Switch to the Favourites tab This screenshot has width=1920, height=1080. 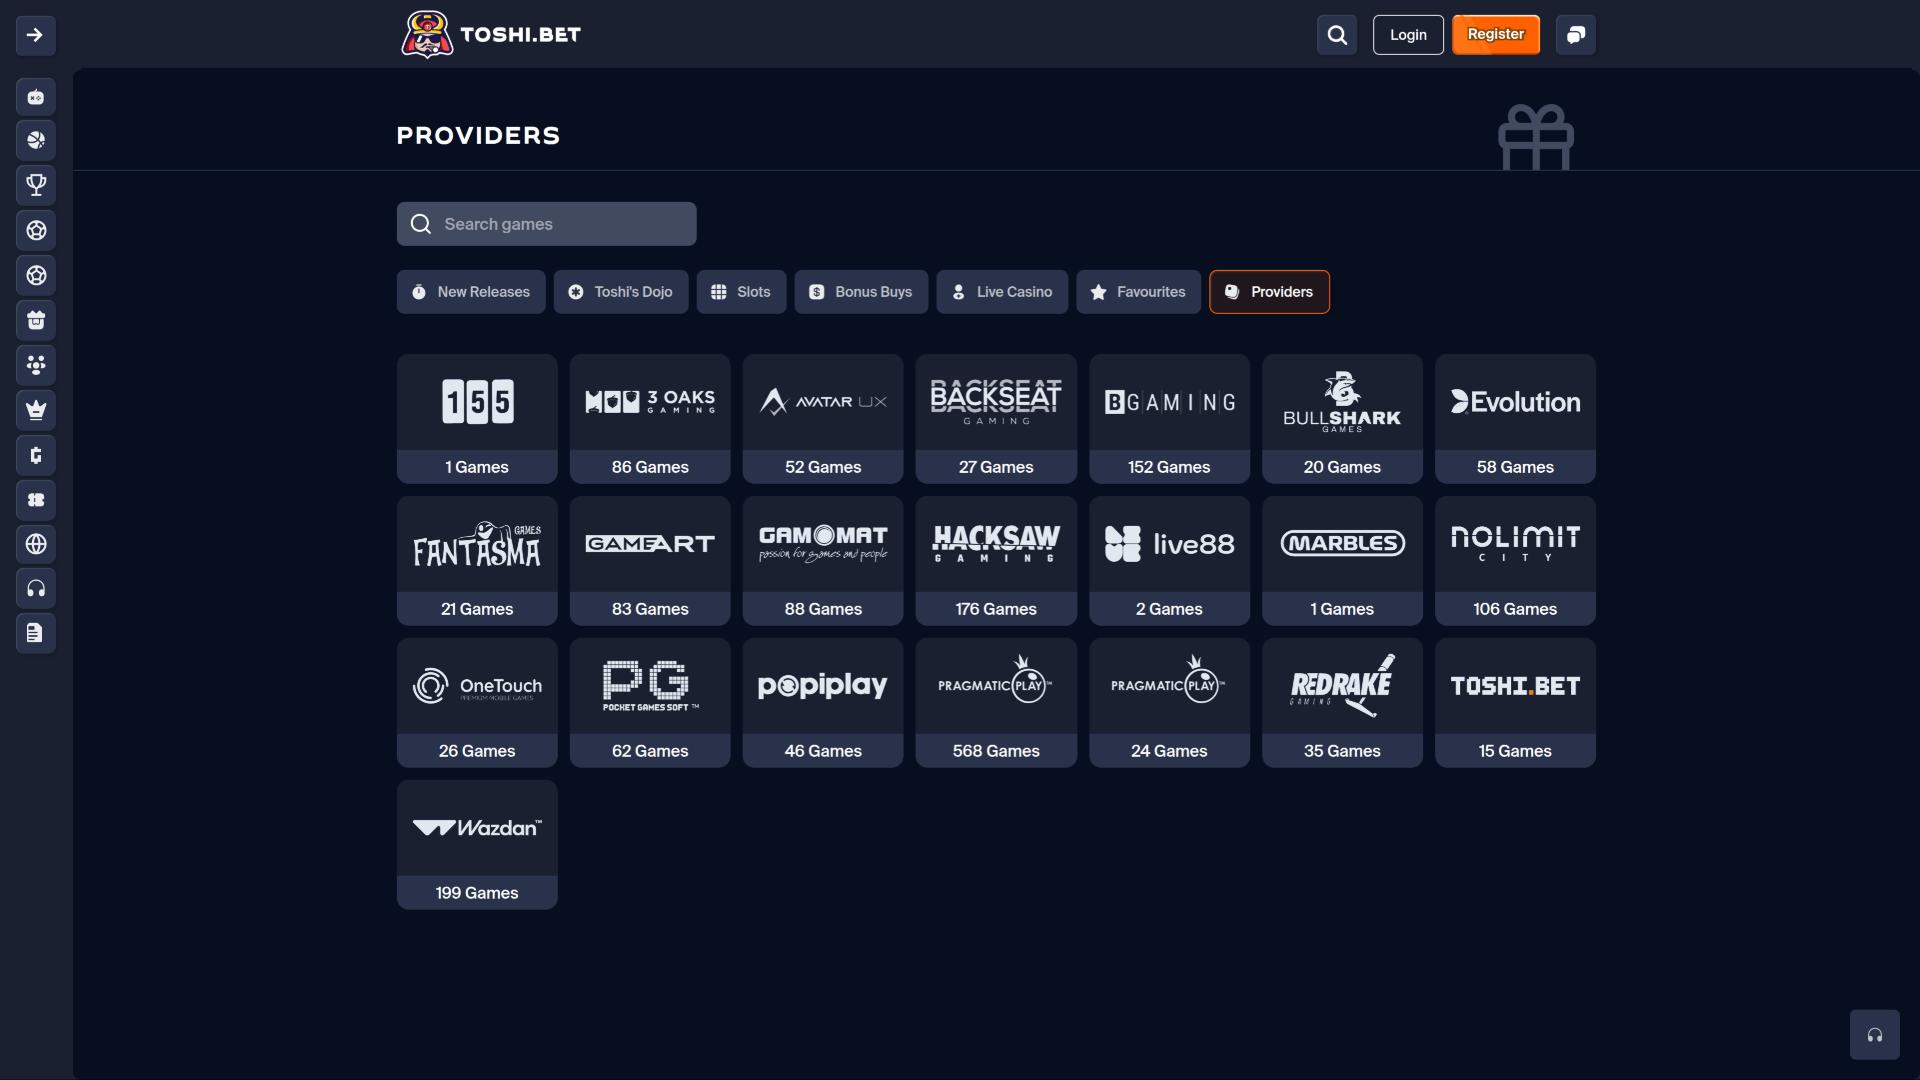[x=1139, y=292]
